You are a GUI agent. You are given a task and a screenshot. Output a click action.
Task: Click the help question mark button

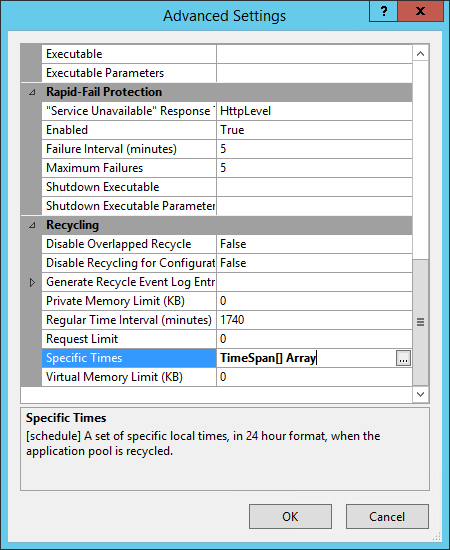[x=384, y=12]
